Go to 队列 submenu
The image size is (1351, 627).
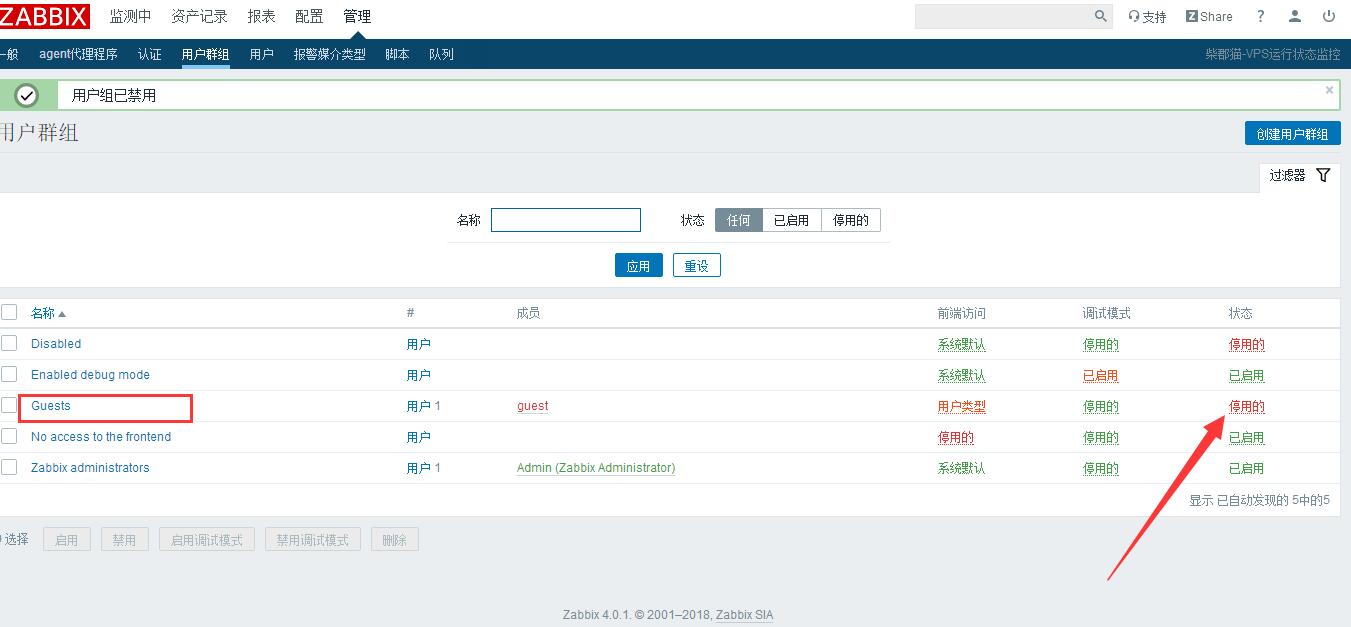click(x=441, y=54)
